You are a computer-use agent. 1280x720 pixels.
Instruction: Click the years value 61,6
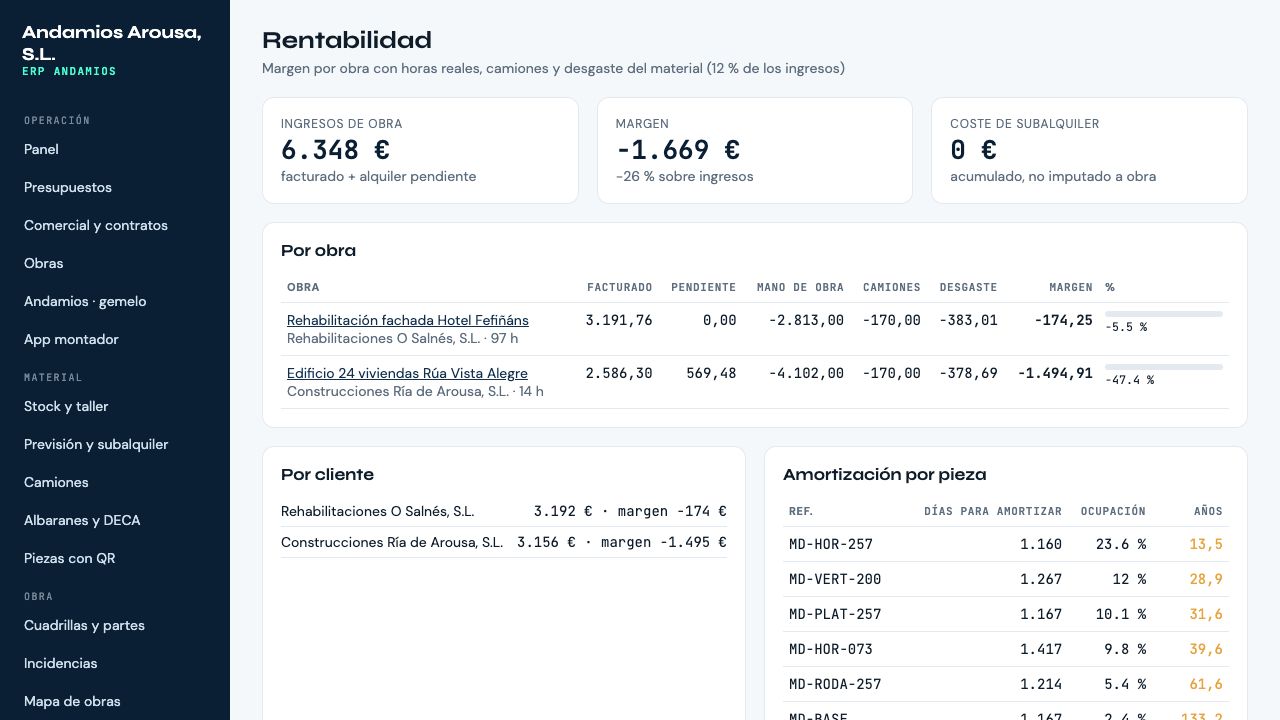tap(1206, 684)
